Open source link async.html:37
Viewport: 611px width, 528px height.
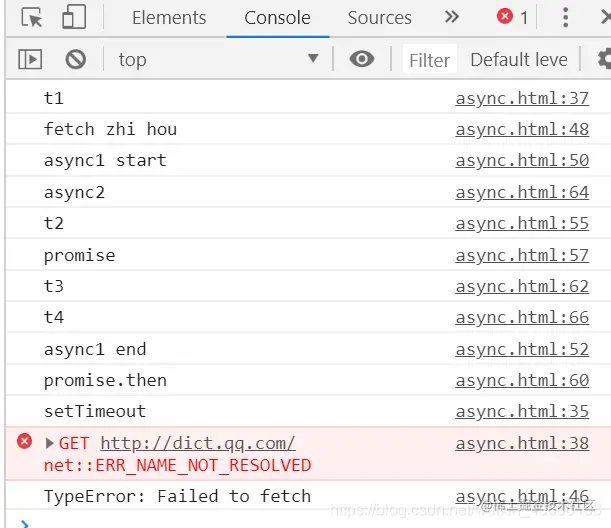coord(522,98)
